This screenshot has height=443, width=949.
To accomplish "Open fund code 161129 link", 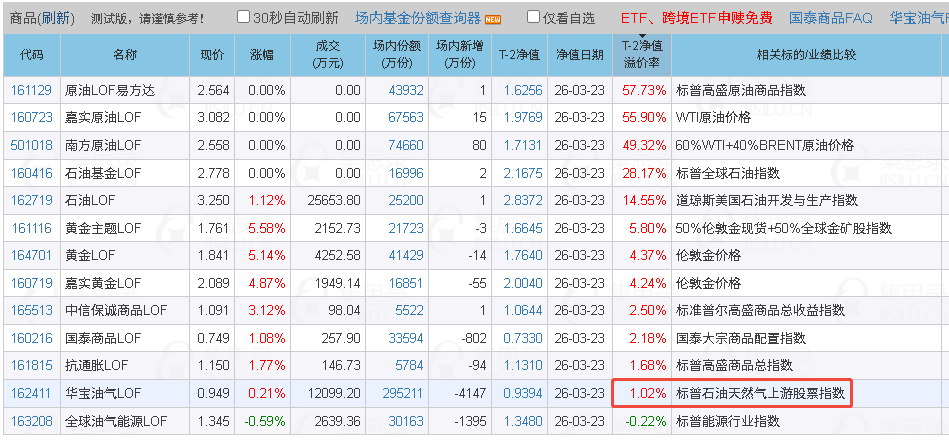I will tap(31, 91).
